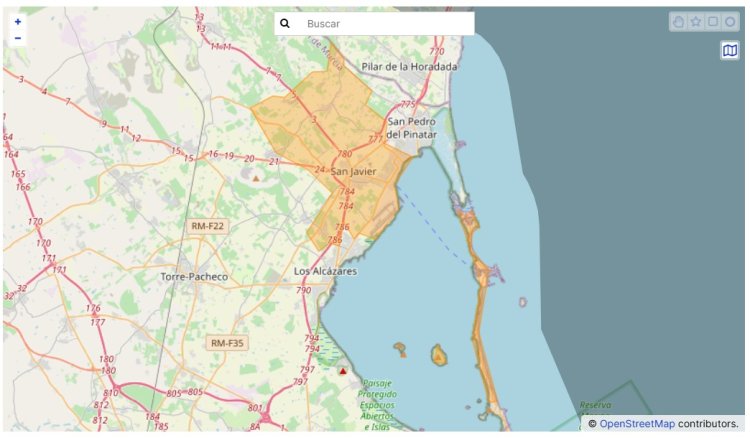
Task: Select the star polygon draw tool
Action: click(x=696, y=22)
